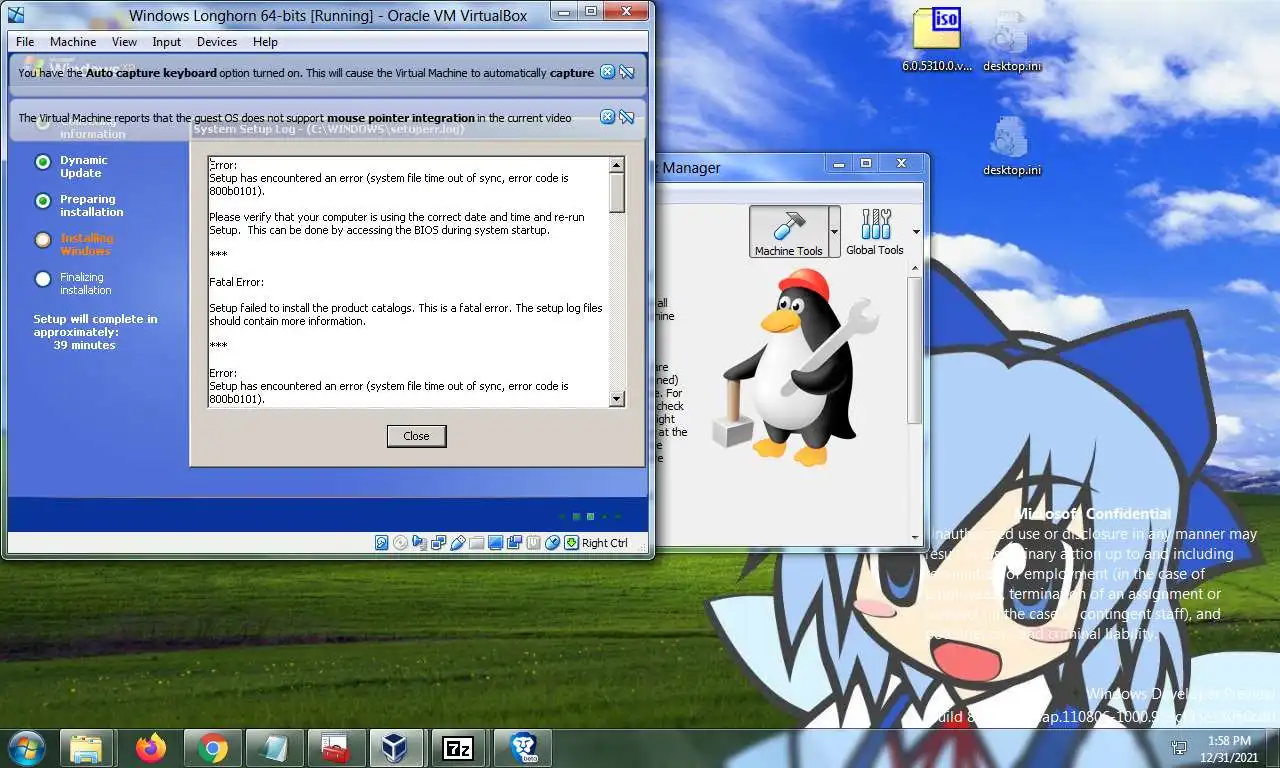Click the display status icon in VM status bar

[495, 543]
